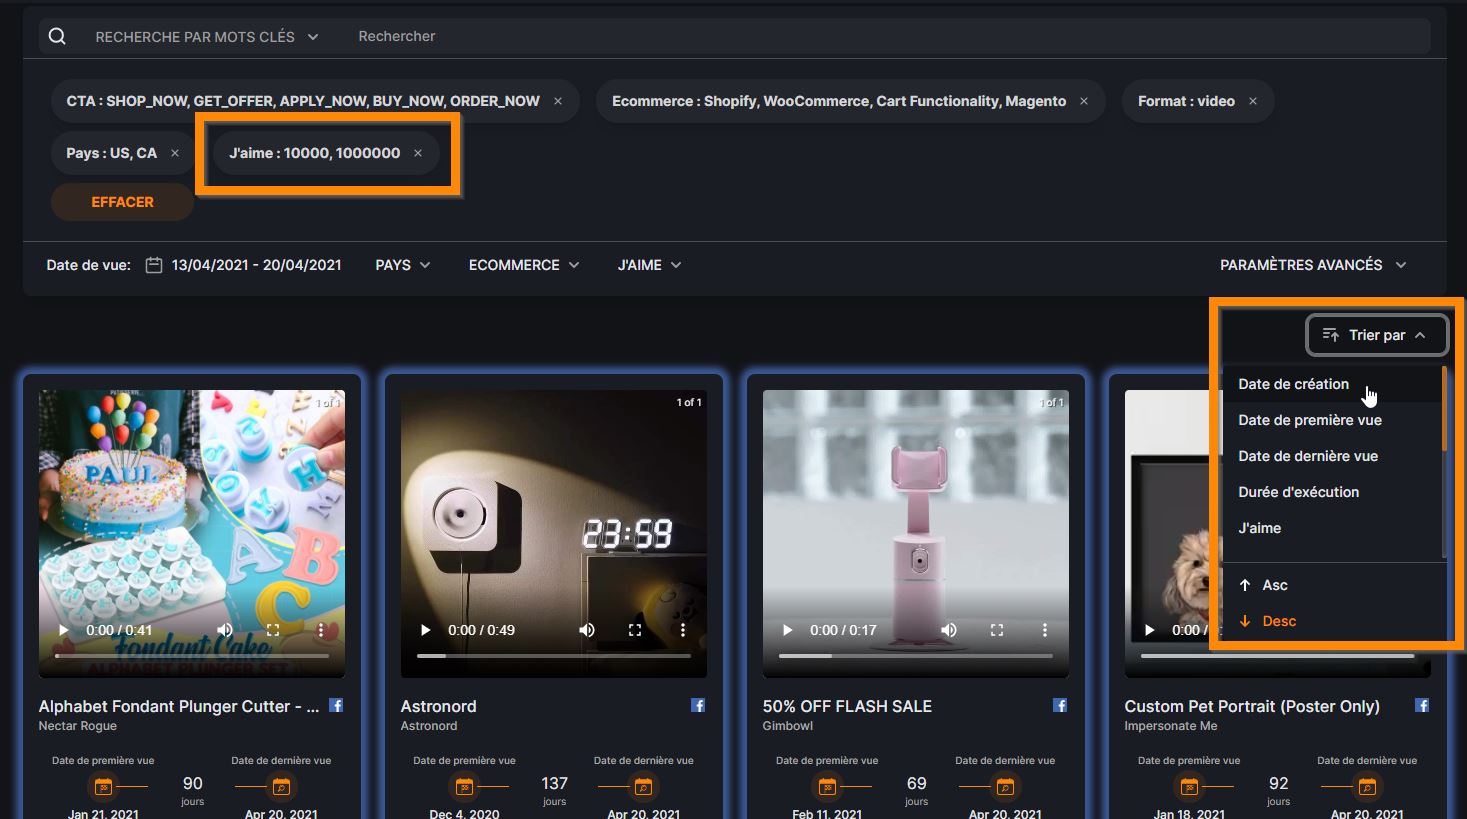Screen dimensions: 1467x819
Task: Click the Impersonate Me advertiser name
Action: [1171, 726]
